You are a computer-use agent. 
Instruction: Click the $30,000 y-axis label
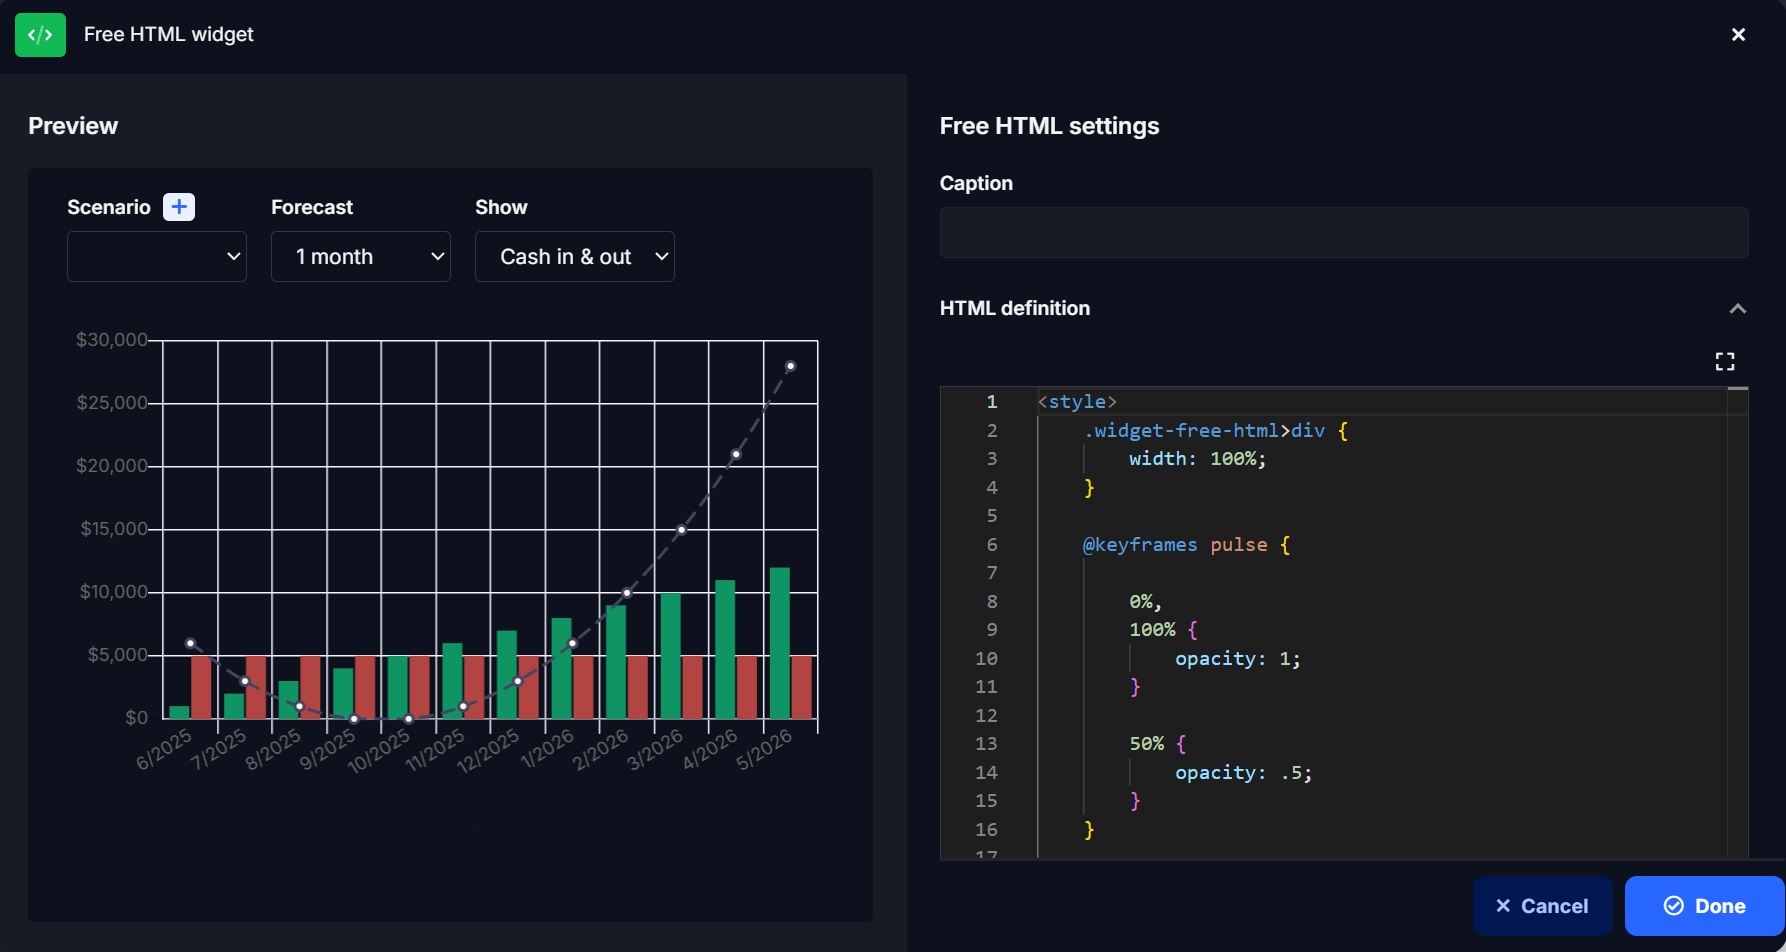click(x=112, y=340)
